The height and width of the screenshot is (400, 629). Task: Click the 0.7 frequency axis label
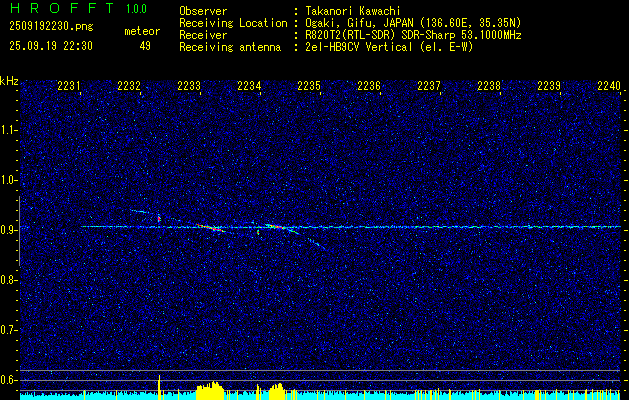click(x=8, y=330)
